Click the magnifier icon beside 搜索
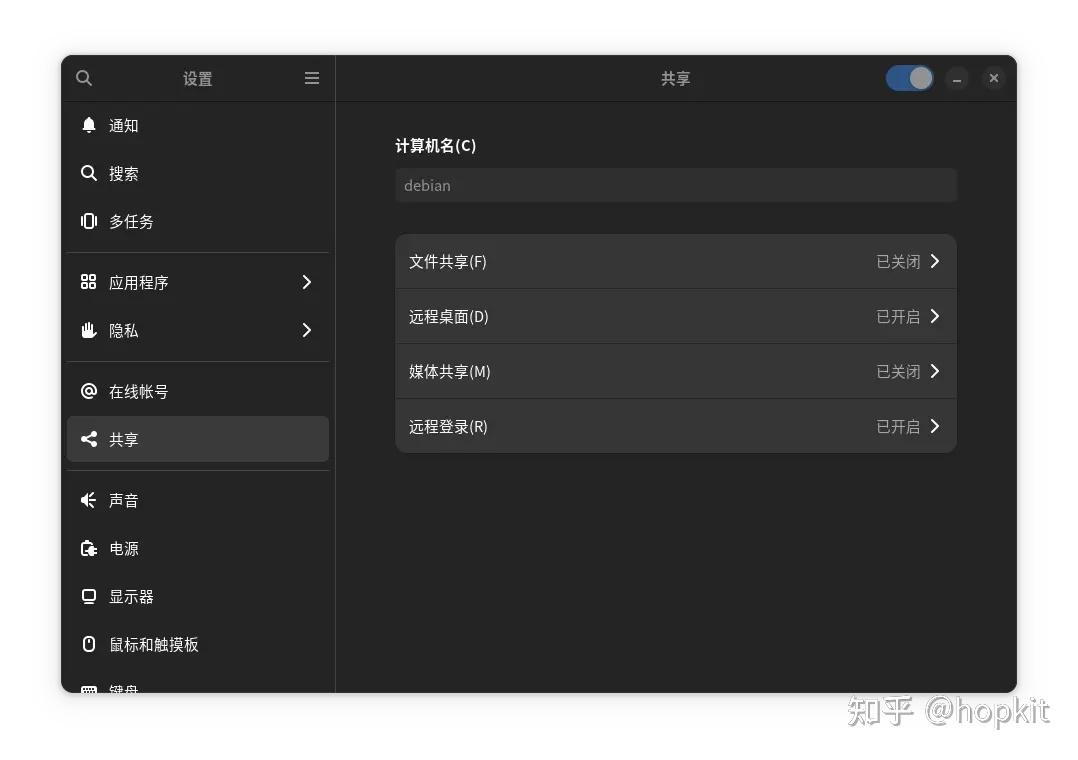This screenshot has width=1078, height=760. click(x=89, y=173)
